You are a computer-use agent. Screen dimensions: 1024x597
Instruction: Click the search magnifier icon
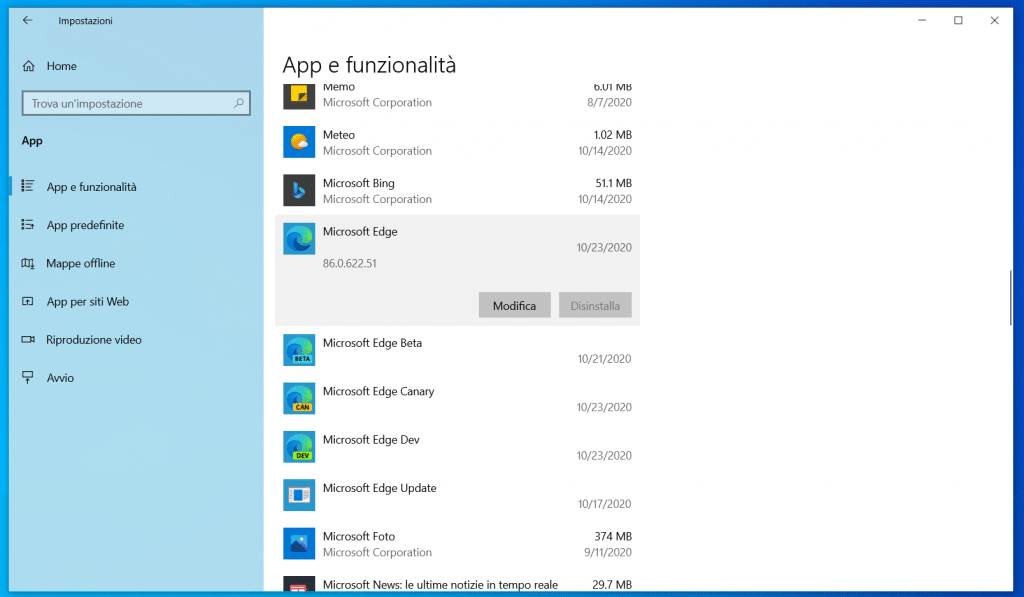239,103
